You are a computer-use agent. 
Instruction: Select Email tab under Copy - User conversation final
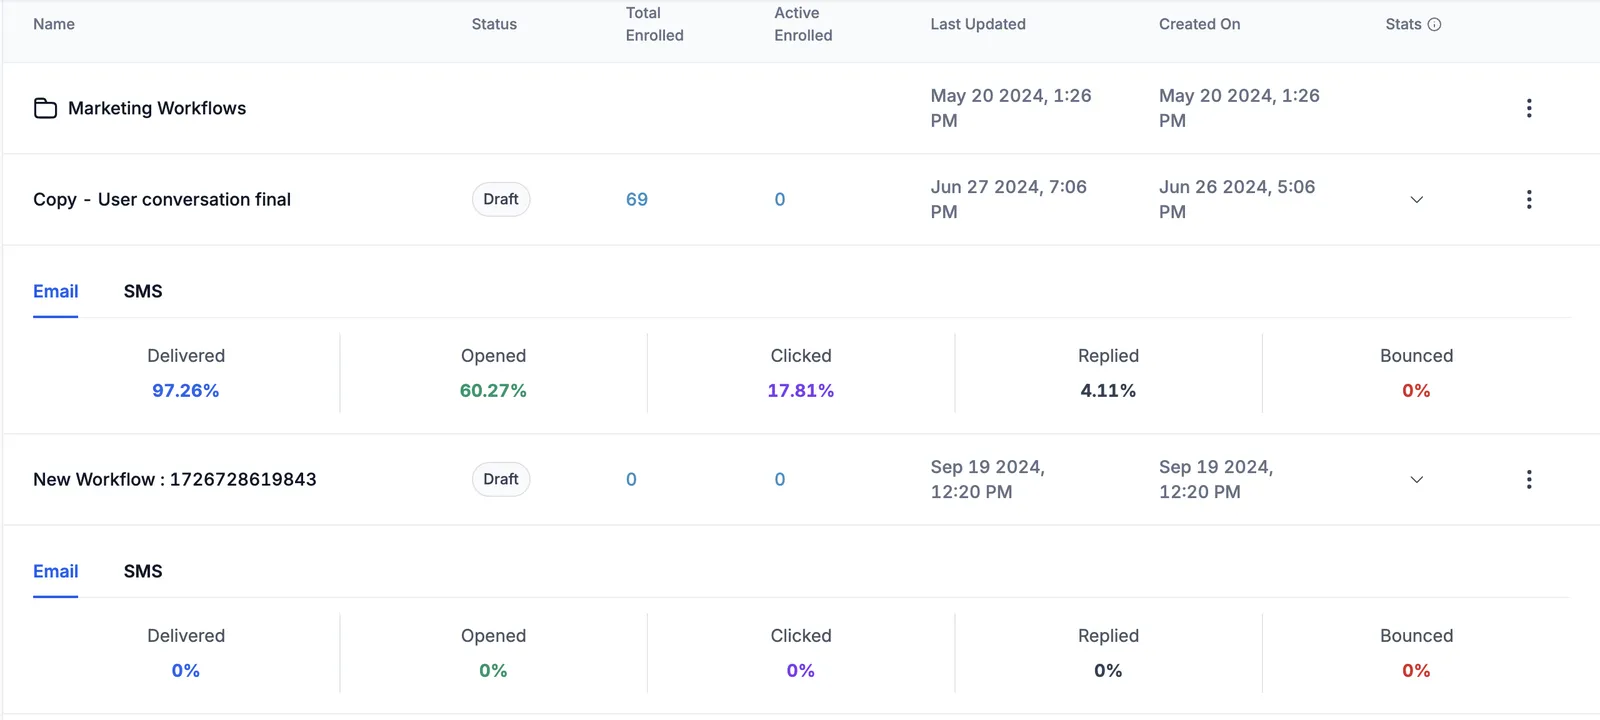56,291
